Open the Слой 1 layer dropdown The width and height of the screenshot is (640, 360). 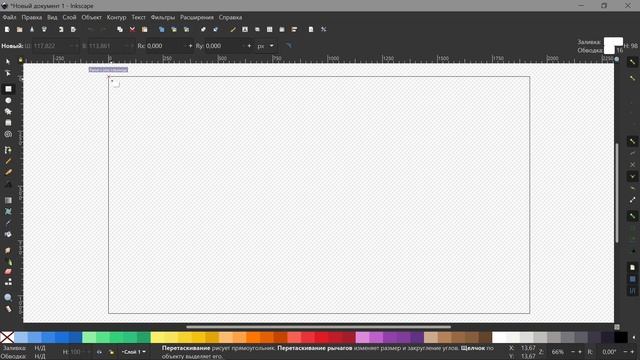tap(134, 352)
